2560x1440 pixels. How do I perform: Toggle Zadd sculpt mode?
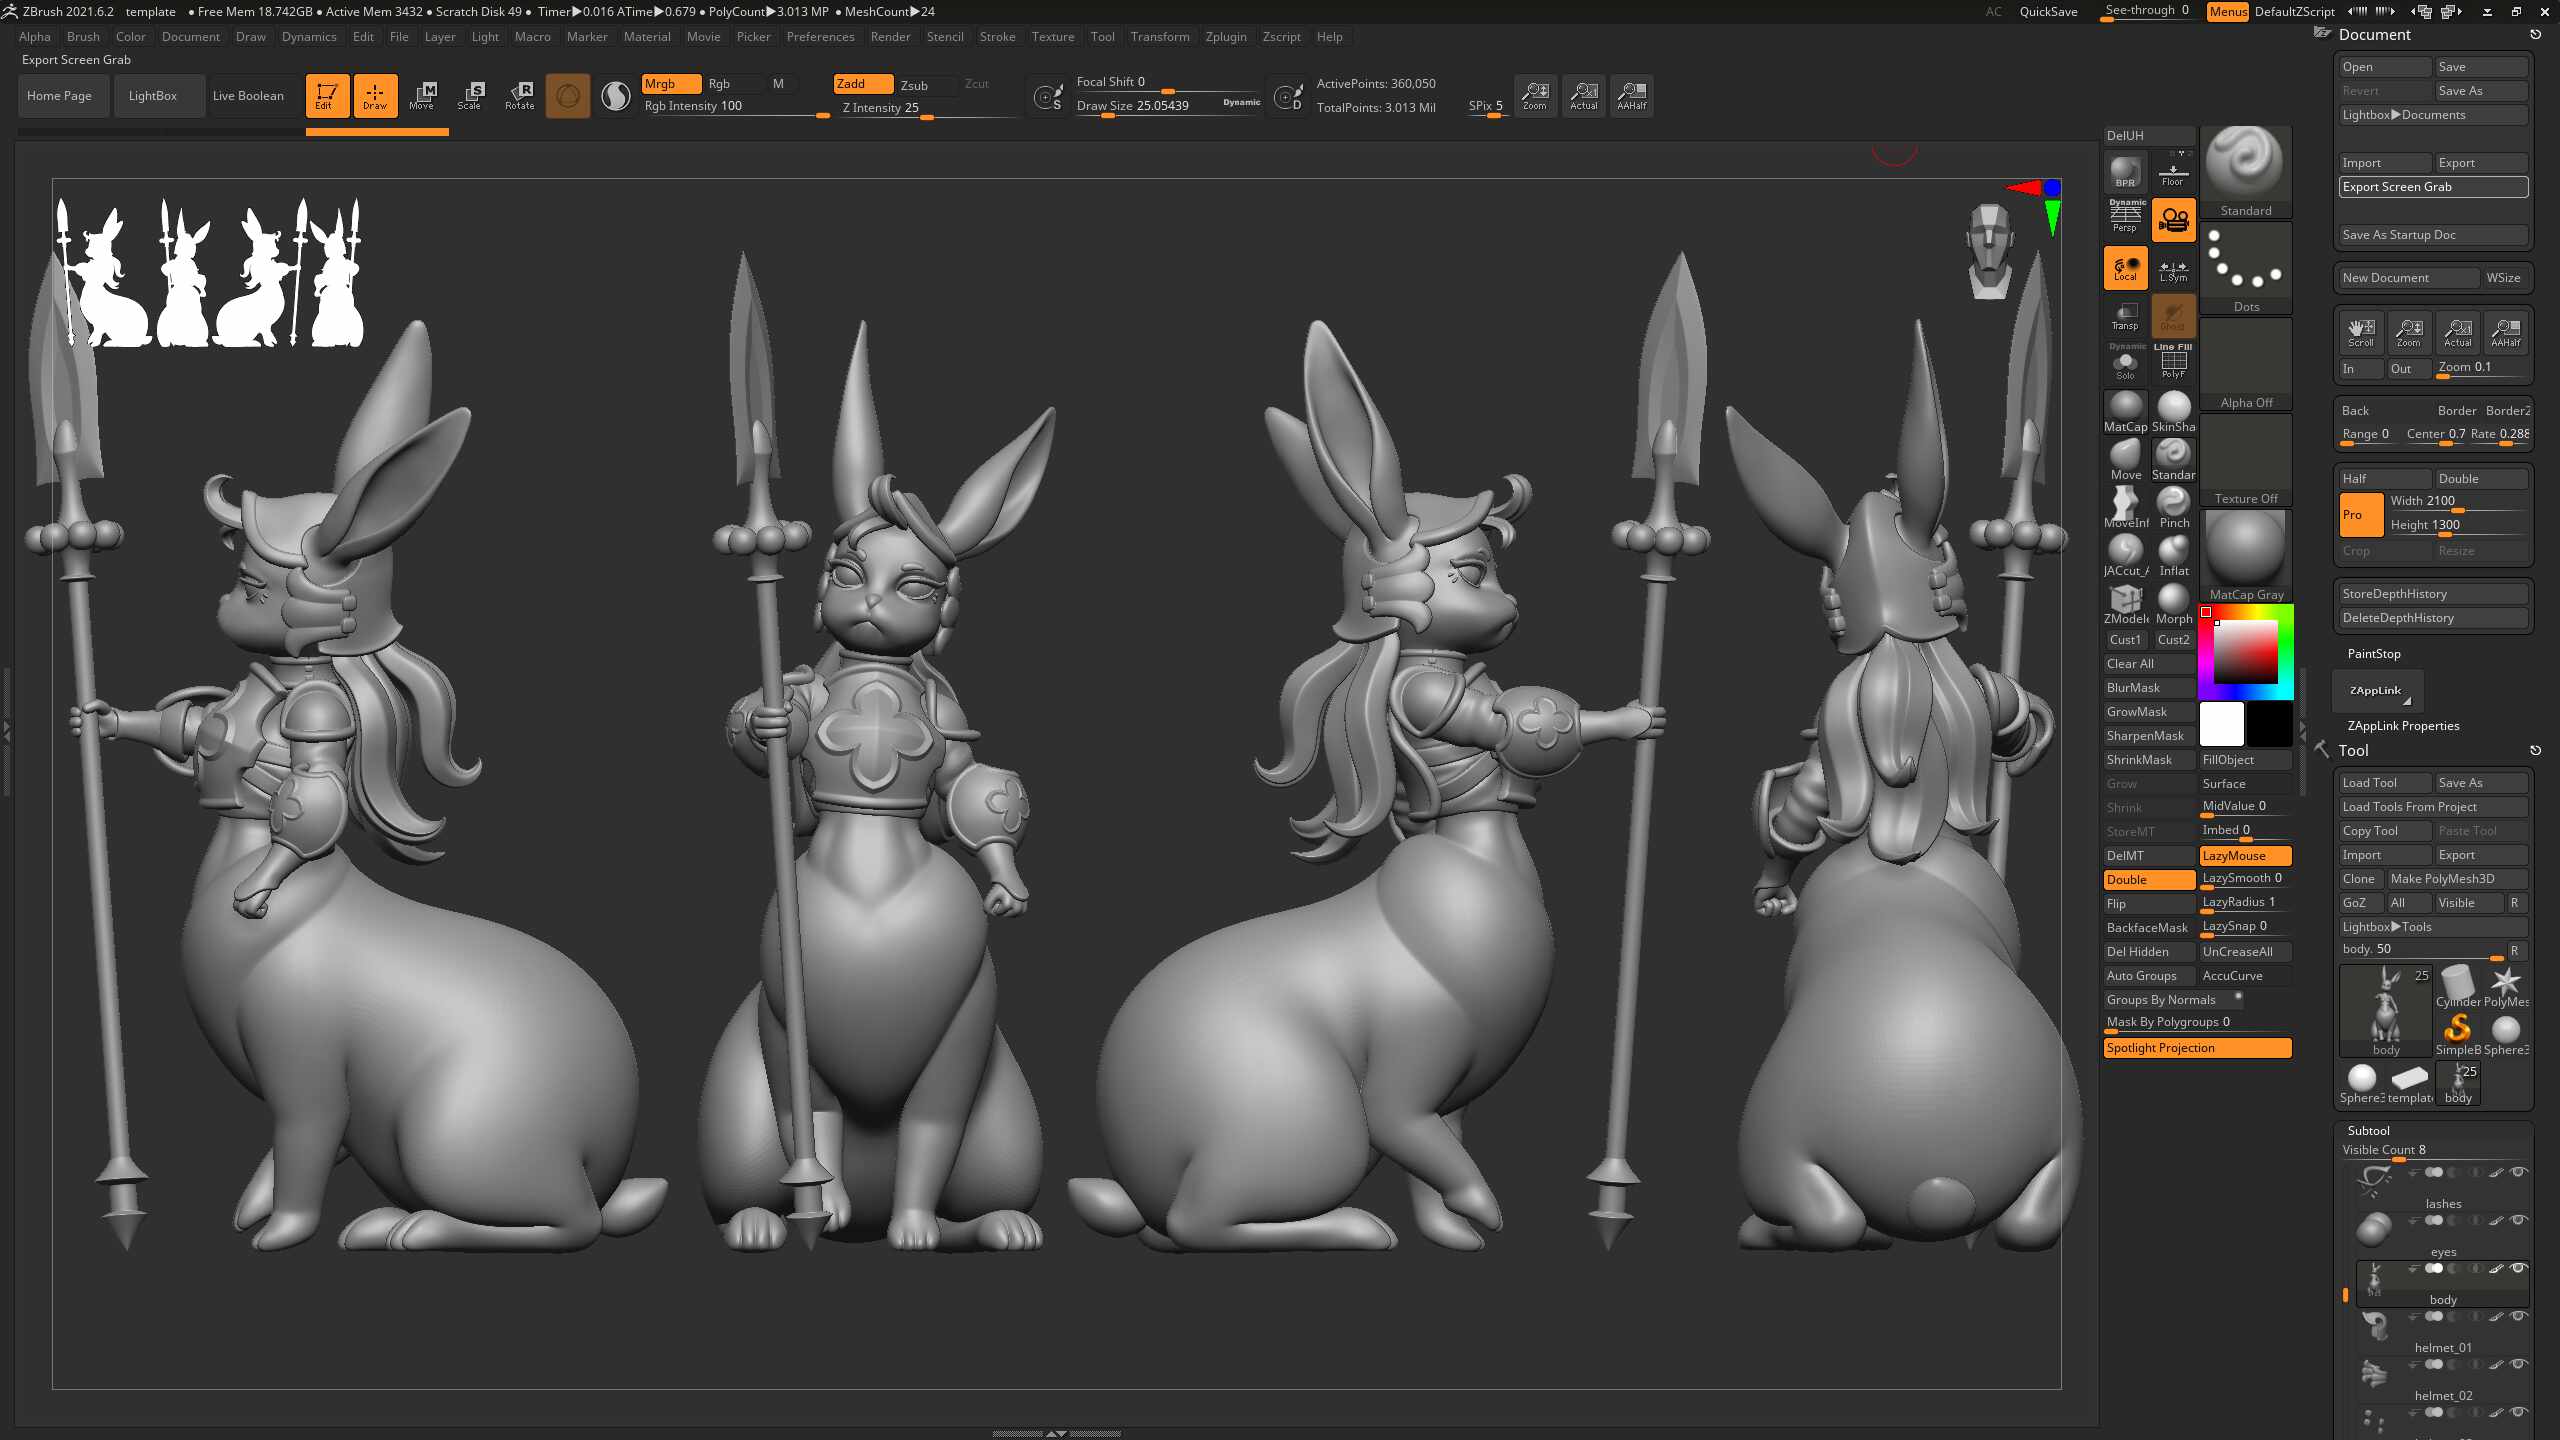tap(863, 84)
